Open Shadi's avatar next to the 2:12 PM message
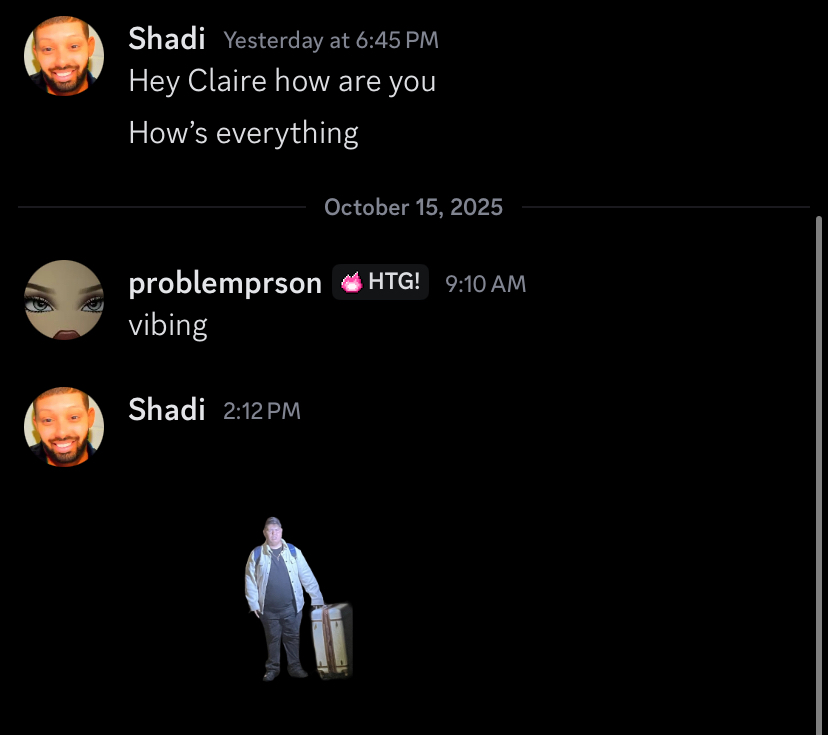This screenshot has width=828, height=735. [64, 427]
